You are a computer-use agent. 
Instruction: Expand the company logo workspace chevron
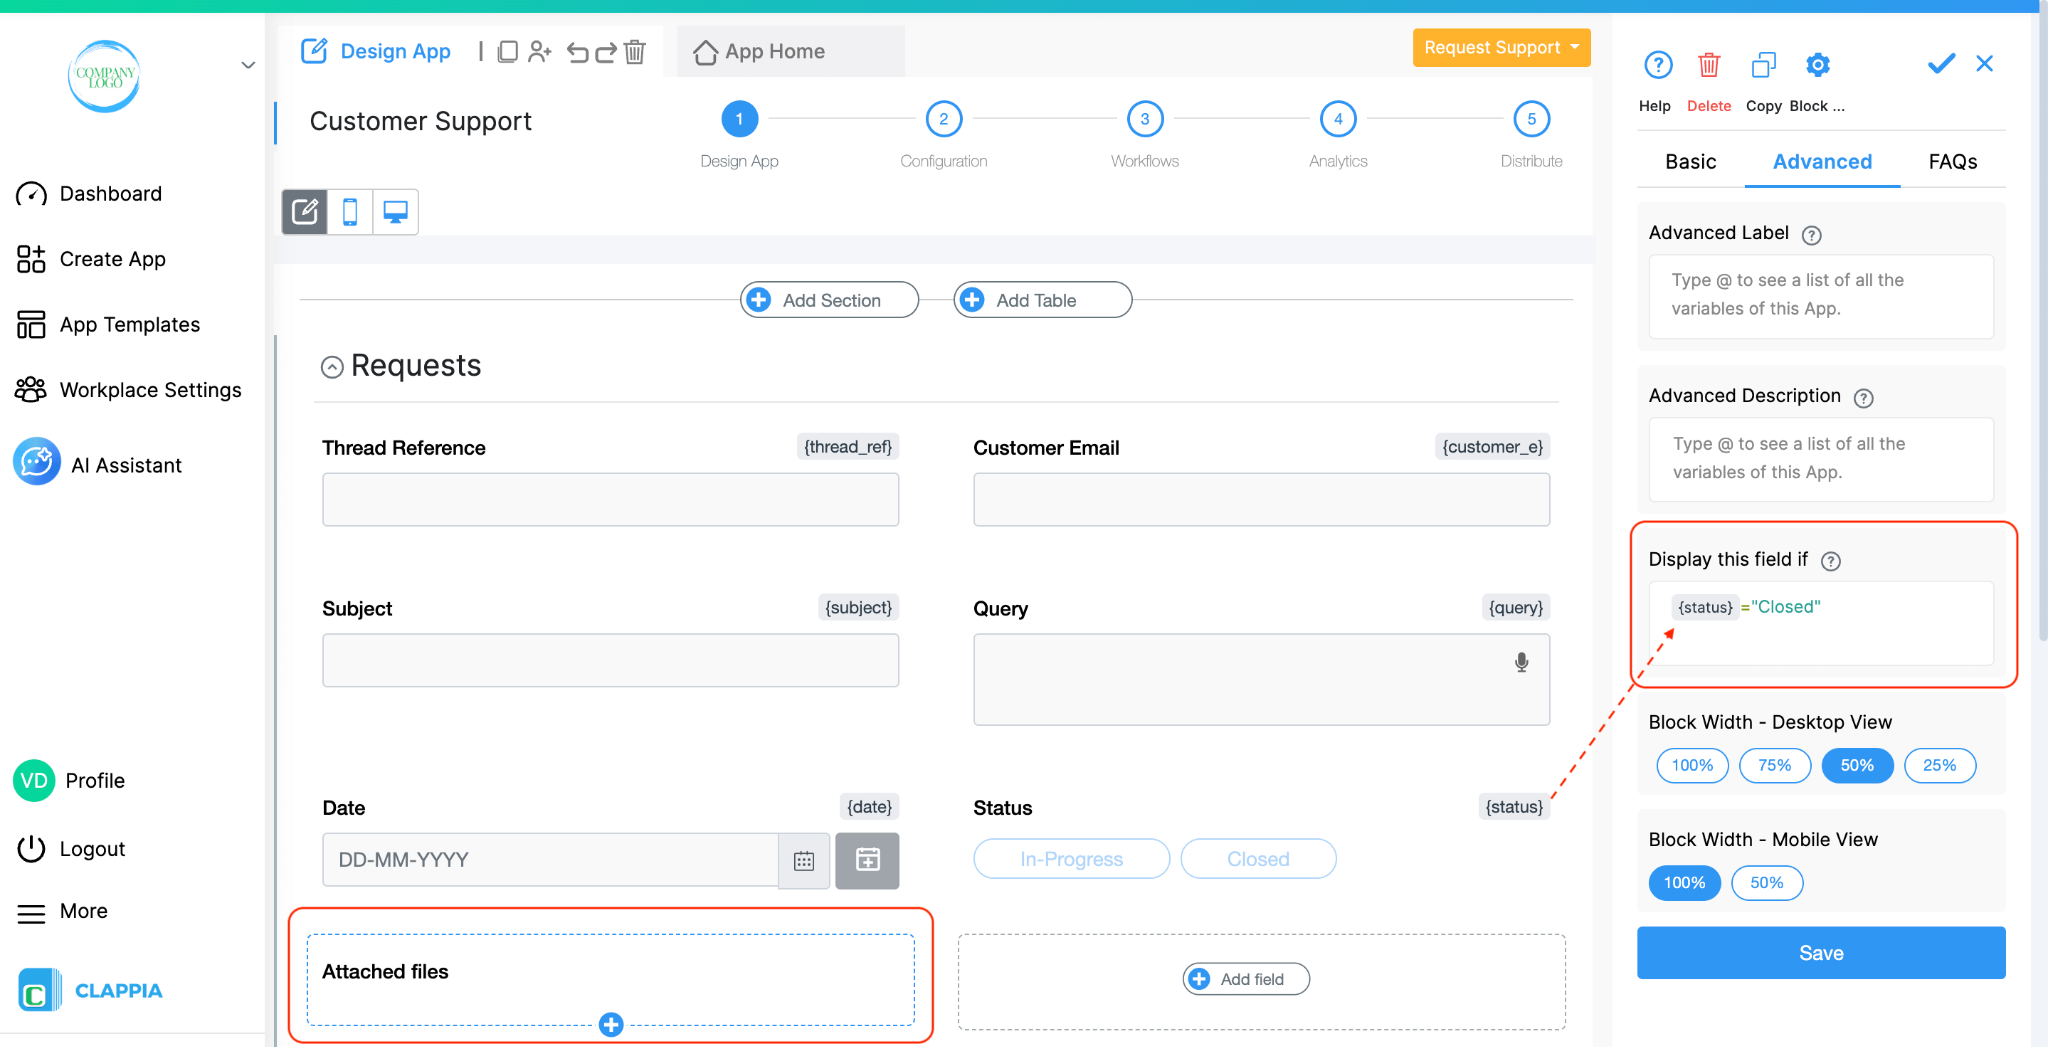(x=248, y=66)
